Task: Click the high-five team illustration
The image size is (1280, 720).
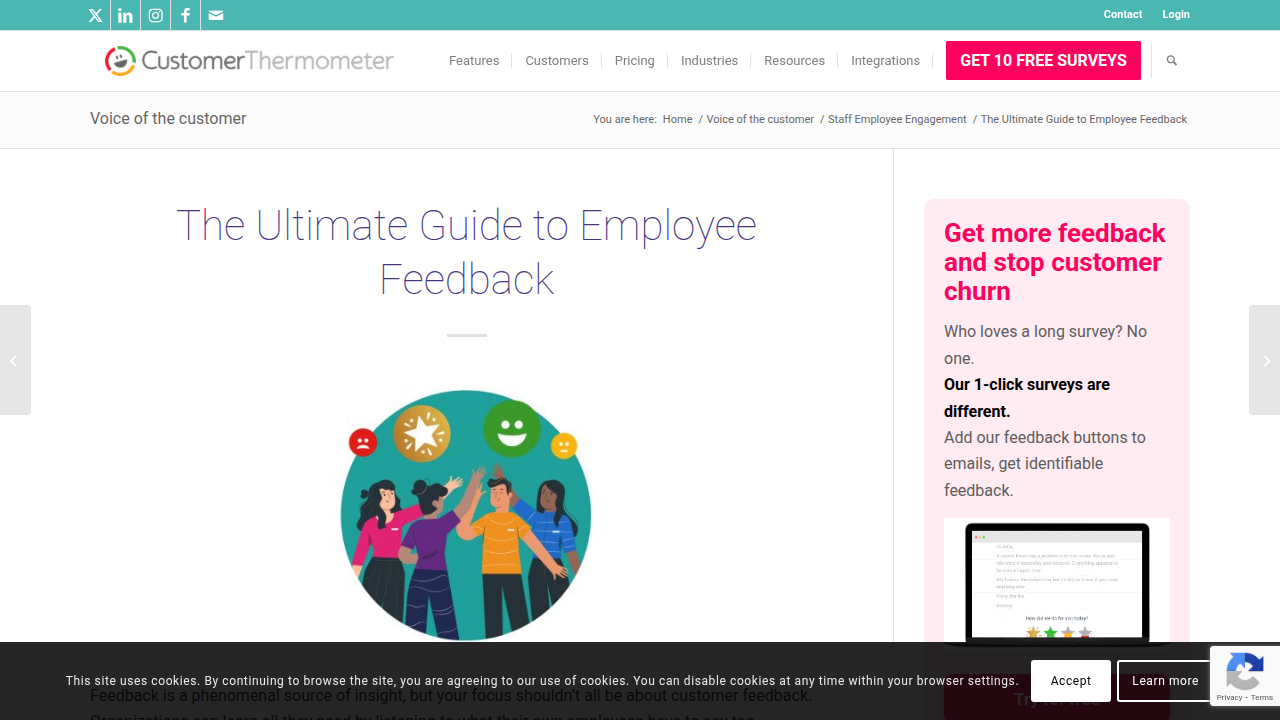Action: click(466, 514)
